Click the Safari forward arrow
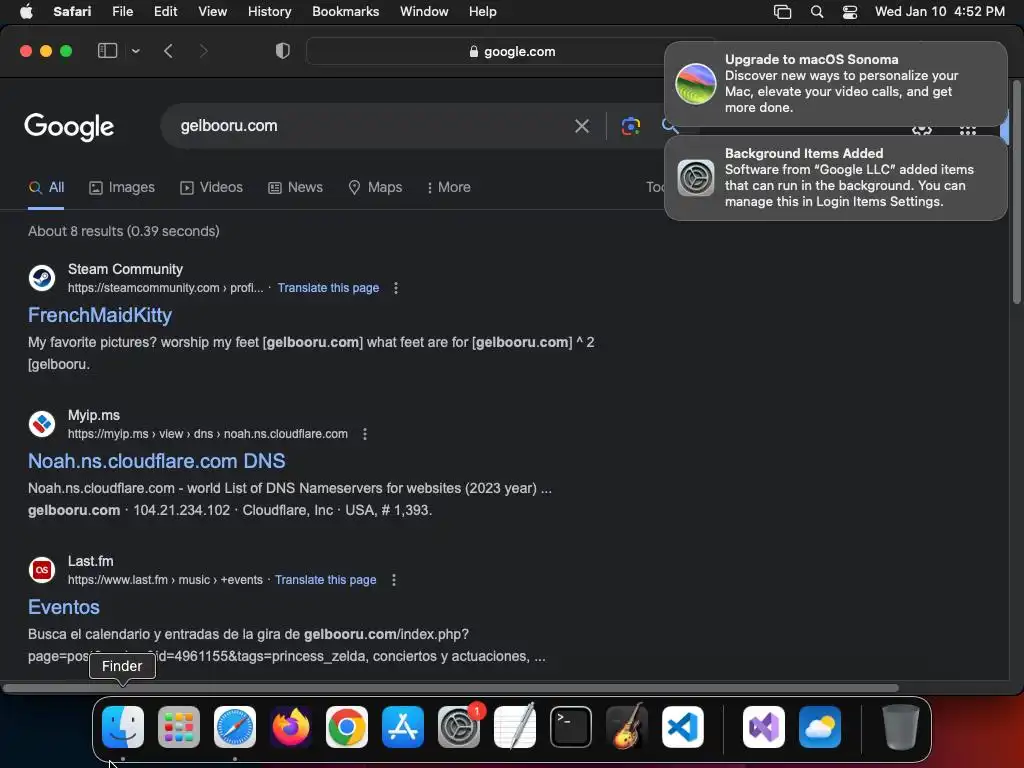Viewport: 1024px width, 768px height. [203, 51]
